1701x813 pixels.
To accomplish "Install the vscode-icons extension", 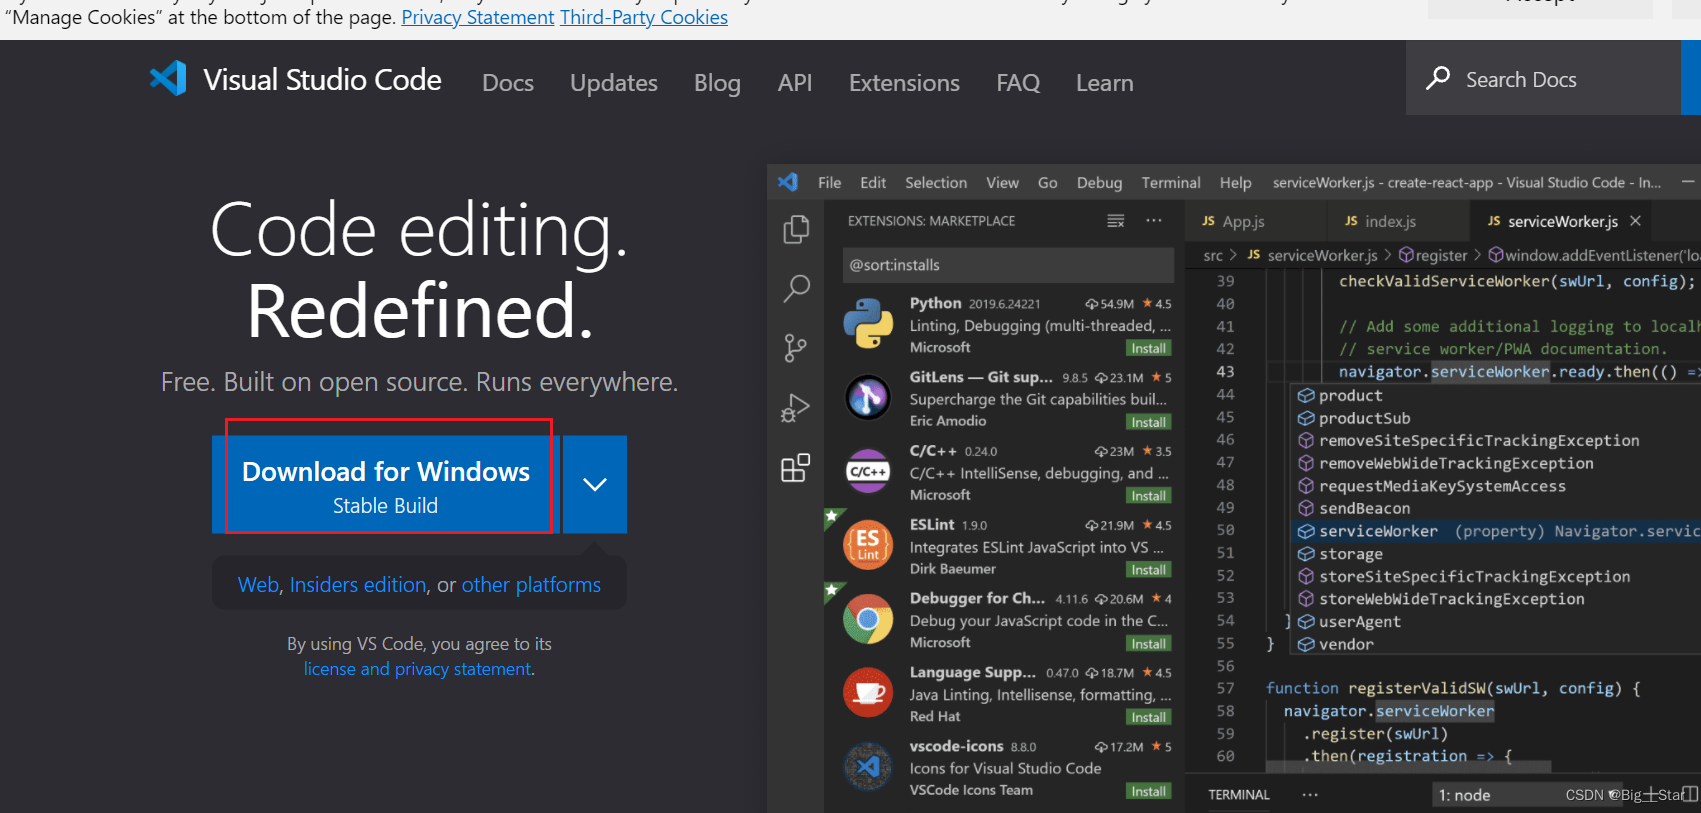I will coord(1148,791).
